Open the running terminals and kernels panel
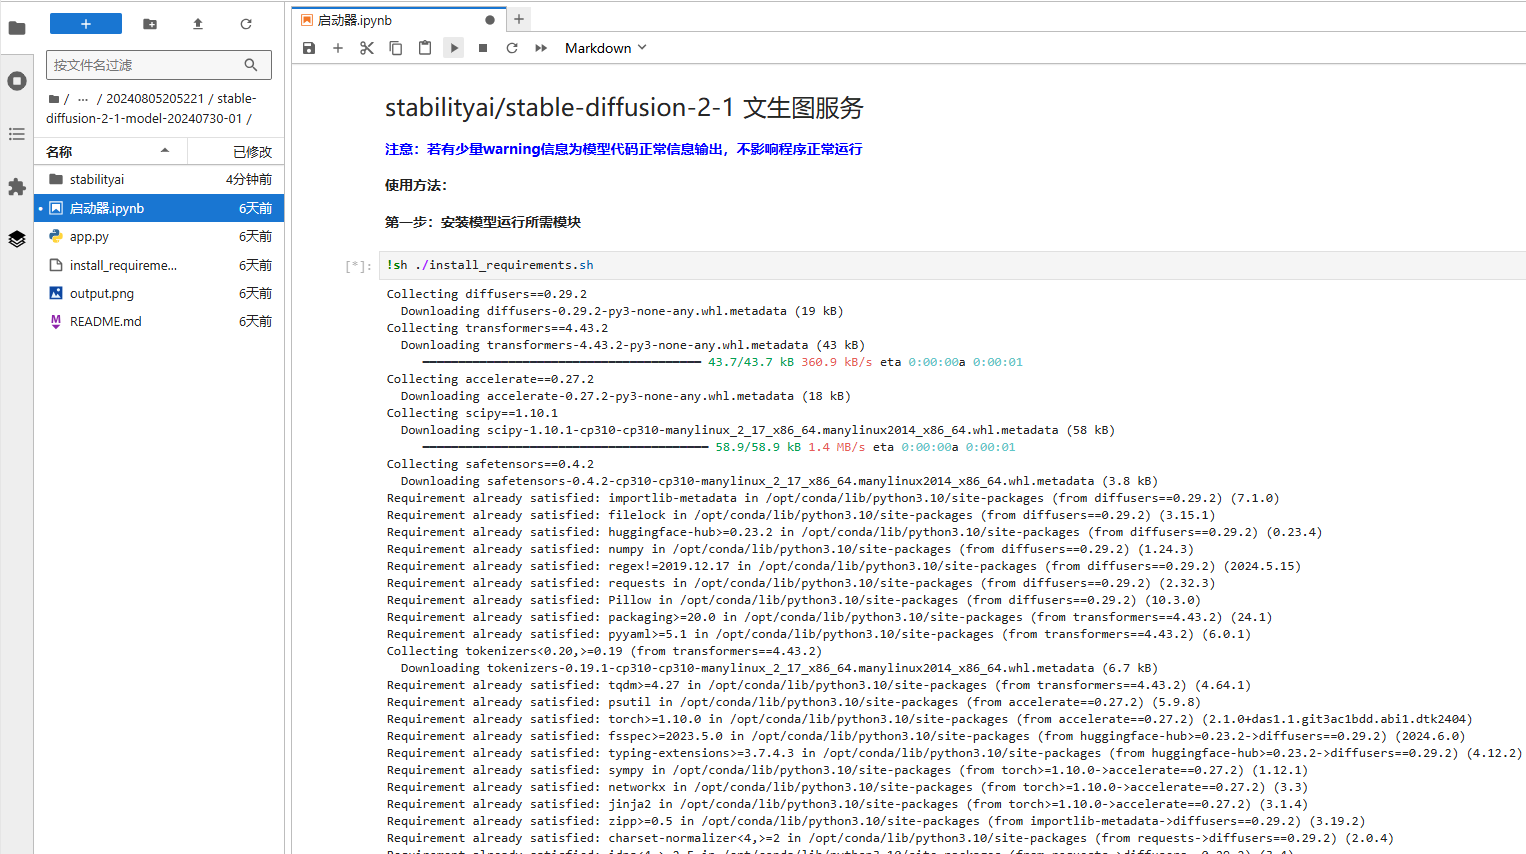Viewport: 1526px width, 854px height. point(17,81)
